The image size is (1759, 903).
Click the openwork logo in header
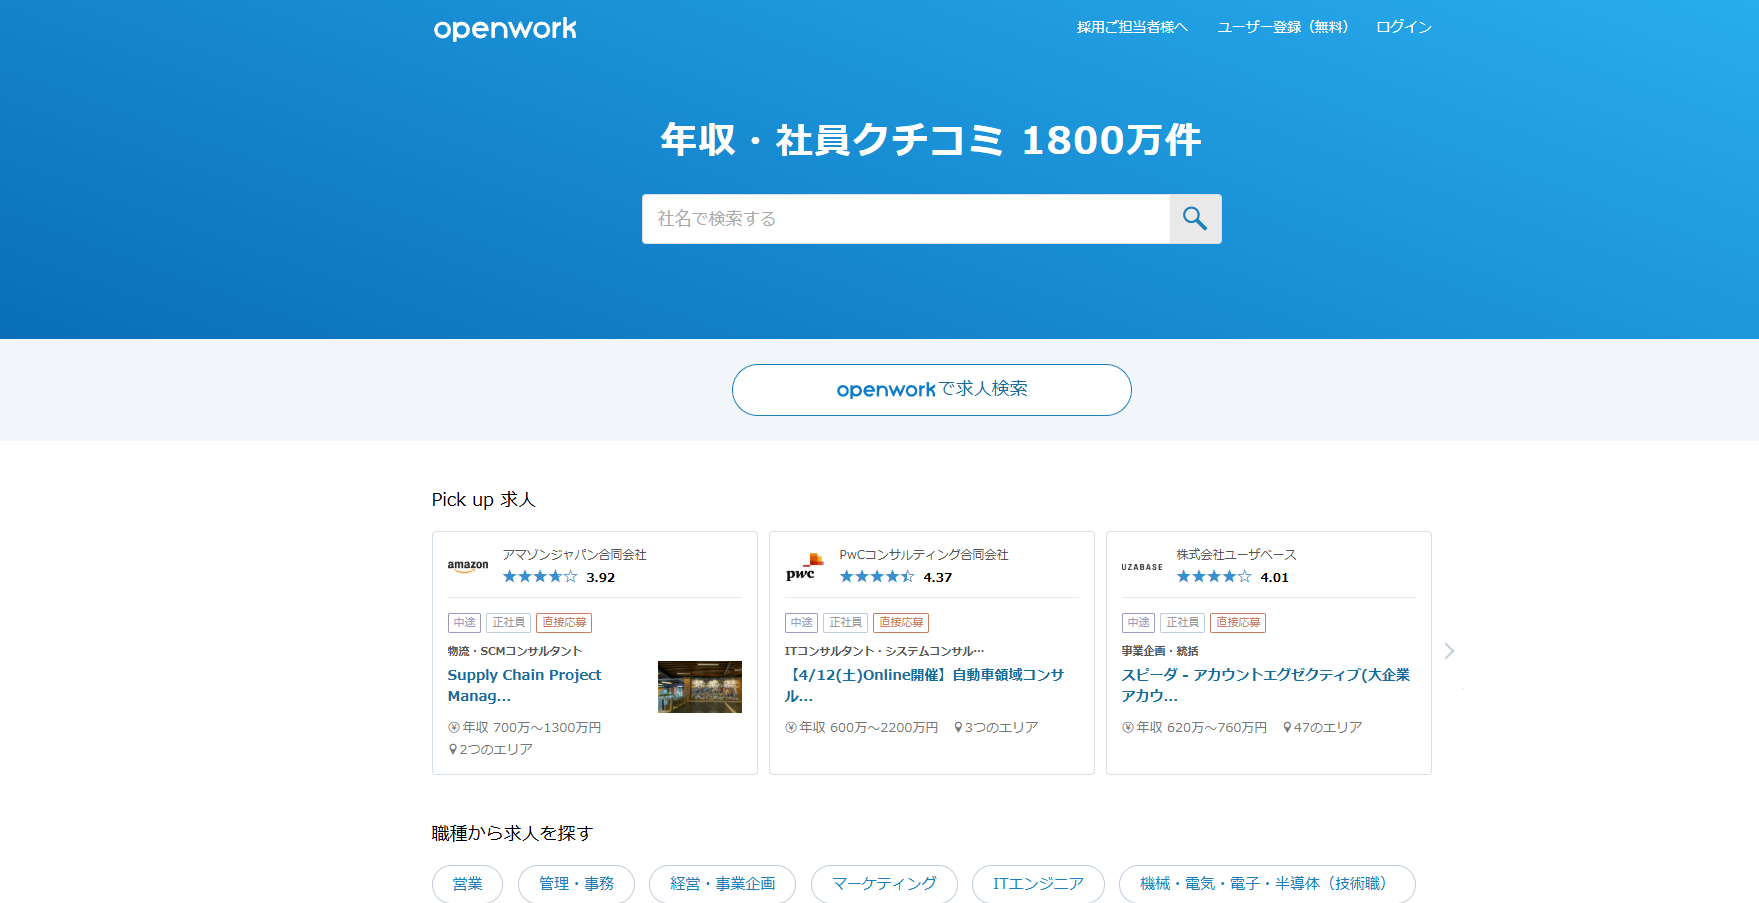coord(505,29)
